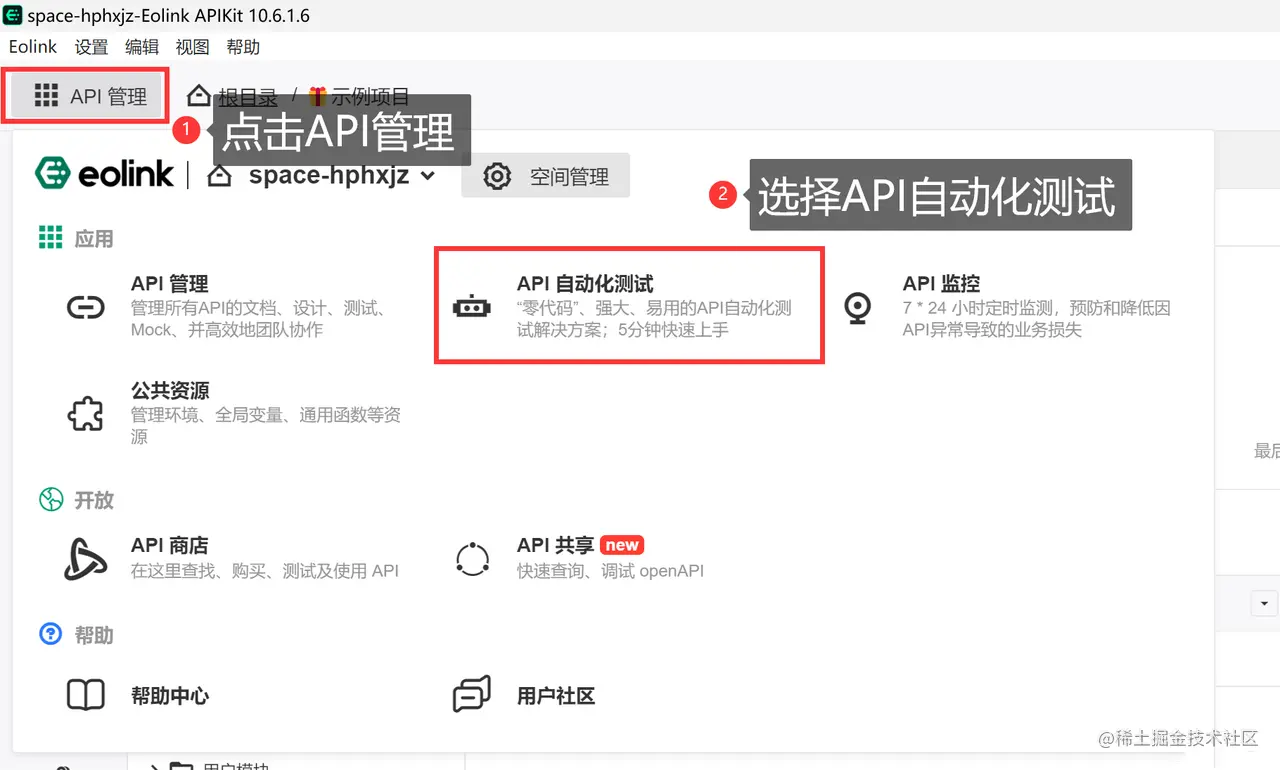Click the 示例项目 gift icon

(318, 96)
